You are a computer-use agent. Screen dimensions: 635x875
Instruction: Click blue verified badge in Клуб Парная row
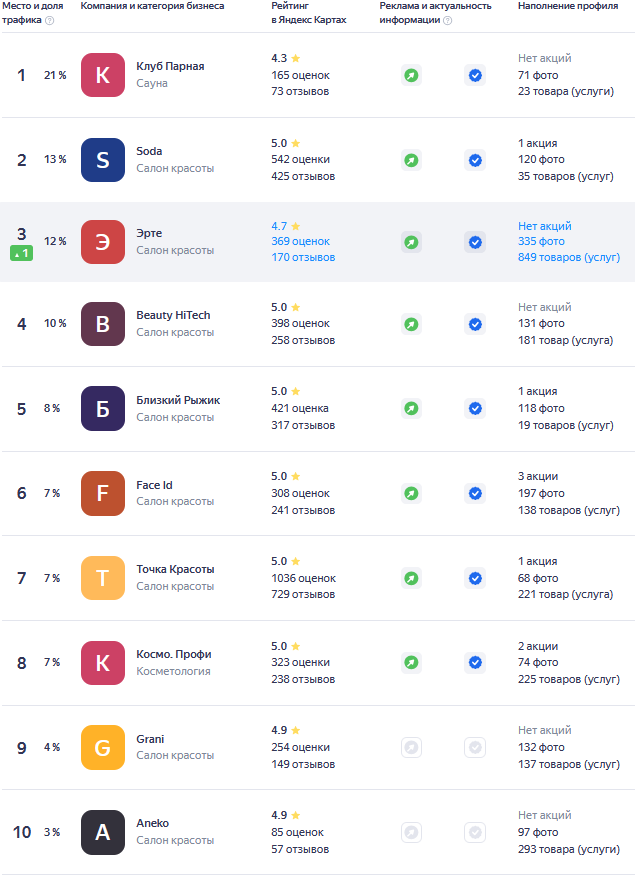[475, 75]
